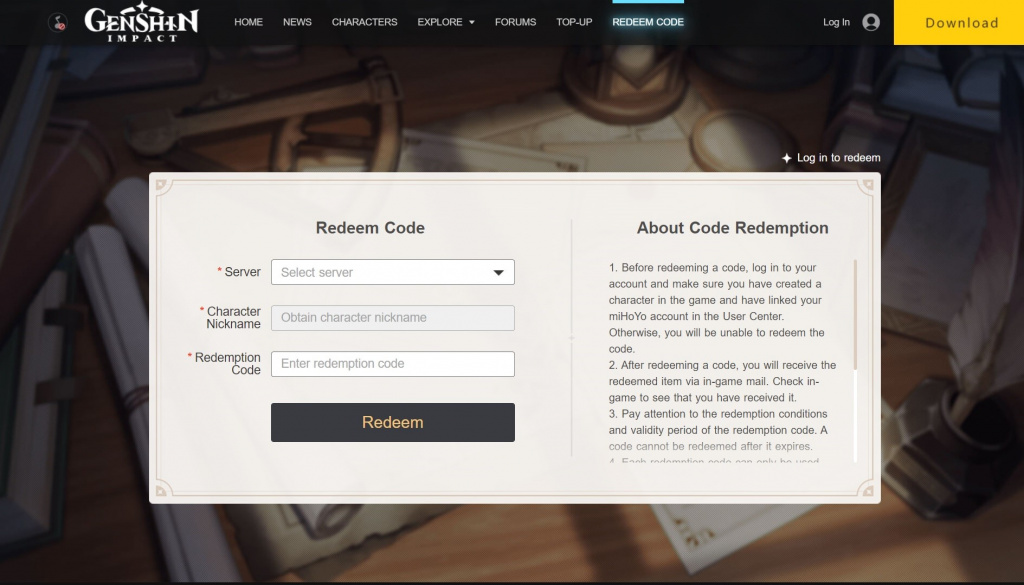Visit the FORUMS link in navigation
The height and width of the screenshot is (585, 1024).
click(515, 22)
